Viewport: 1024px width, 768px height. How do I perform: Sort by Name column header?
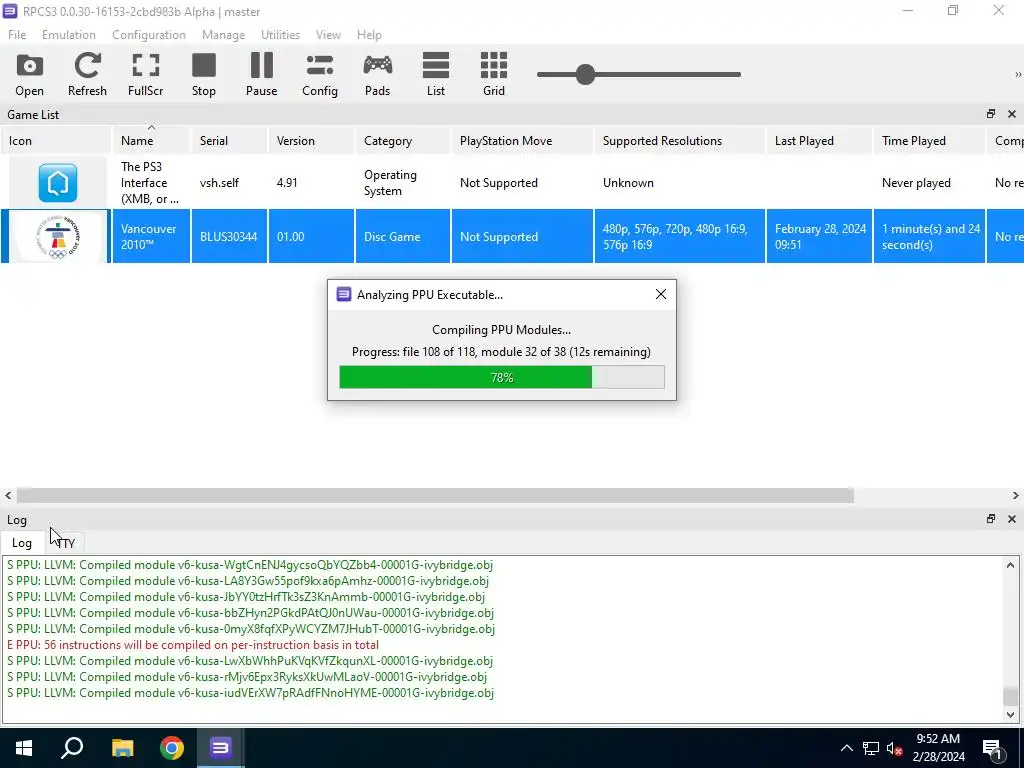pyautogui.click(x=151, y=140)
